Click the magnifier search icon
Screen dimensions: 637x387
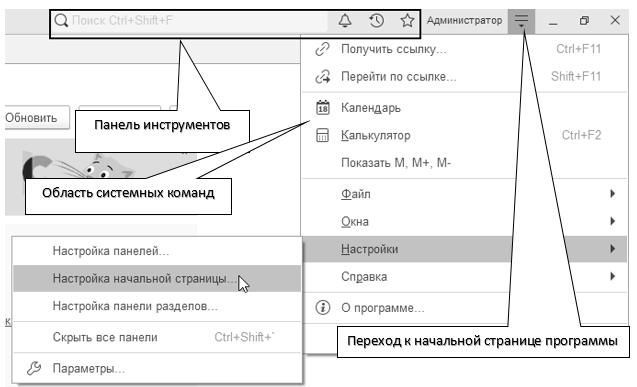(x=61, y=20)
